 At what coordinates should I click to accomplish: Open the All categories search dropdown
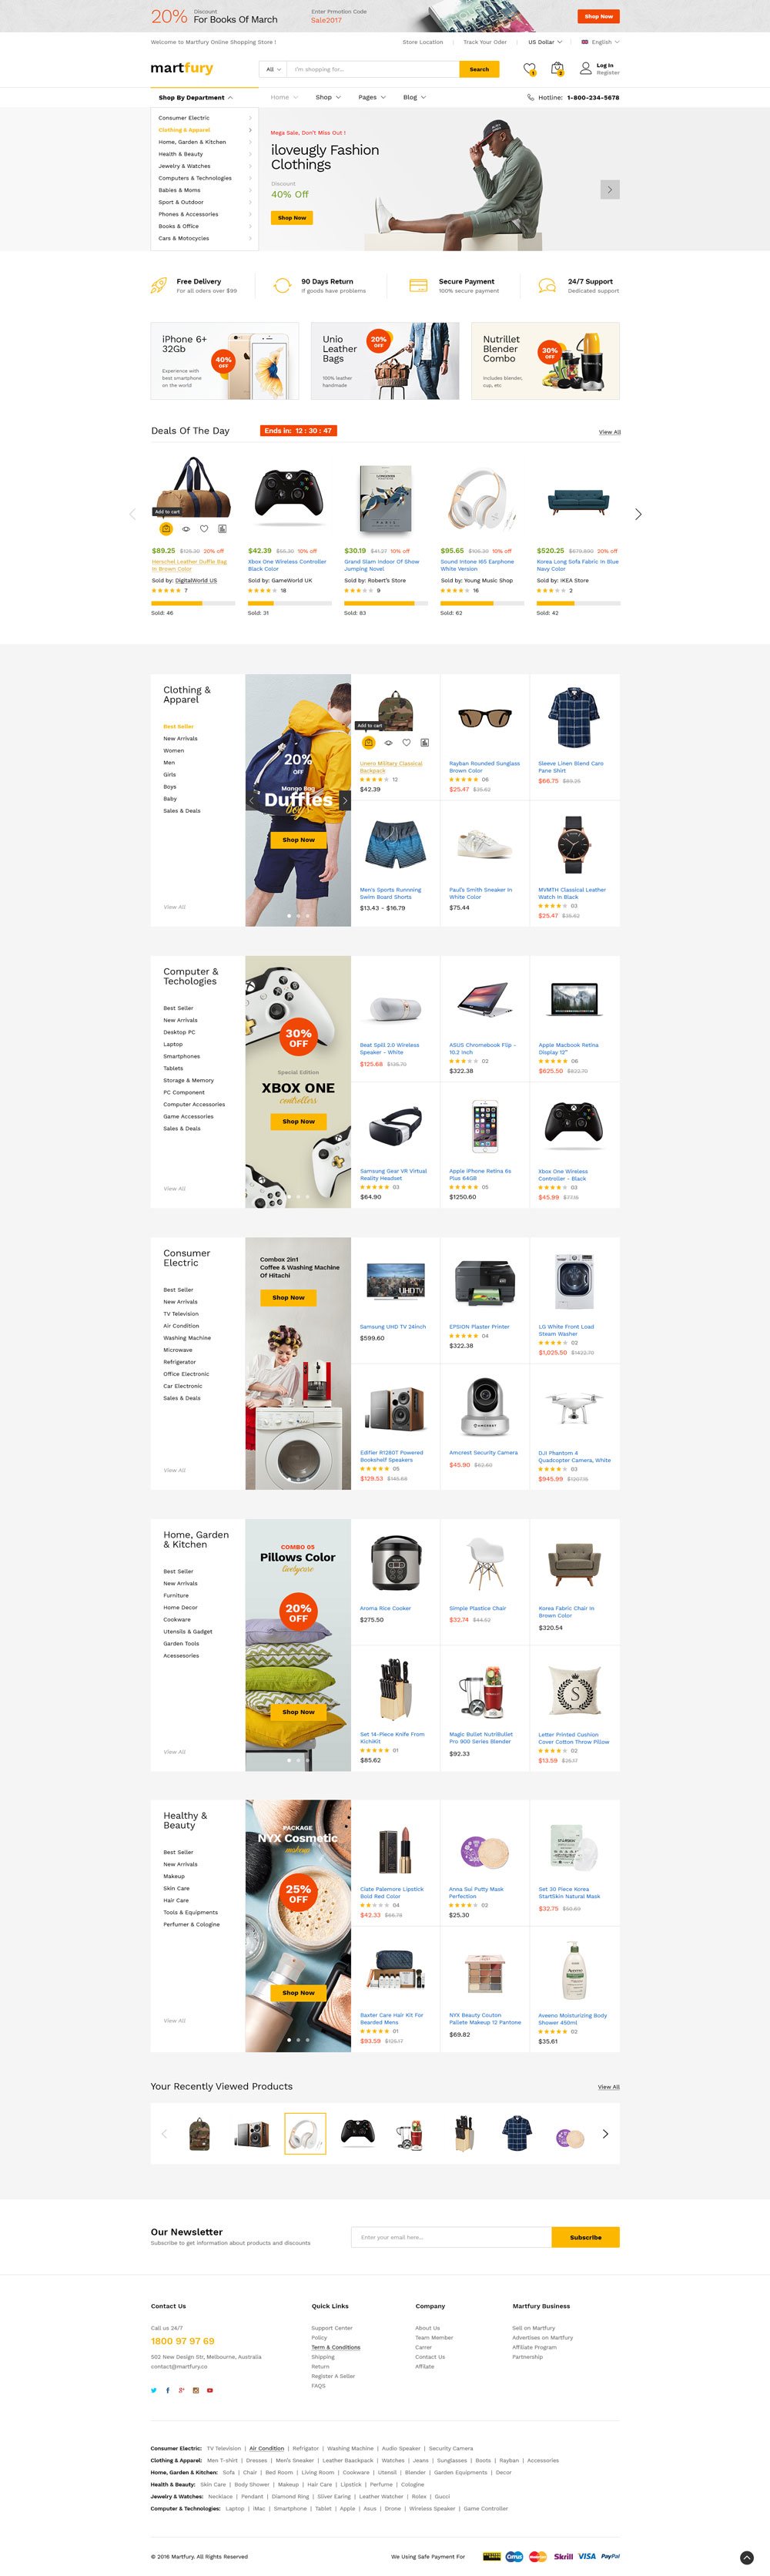coord(272,69)
